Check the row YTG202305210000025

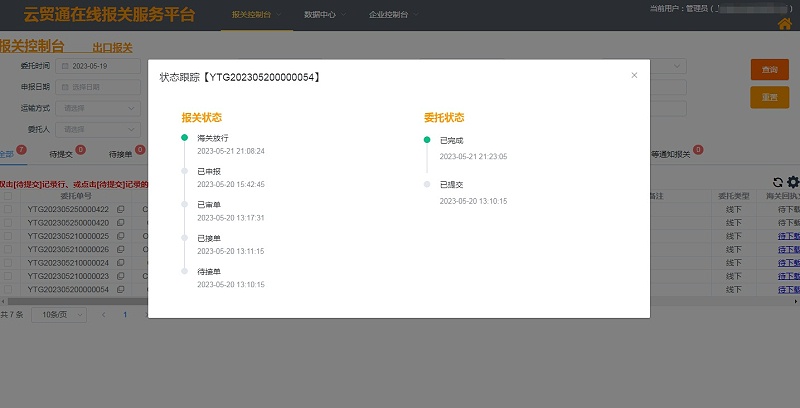click(8, 236)
